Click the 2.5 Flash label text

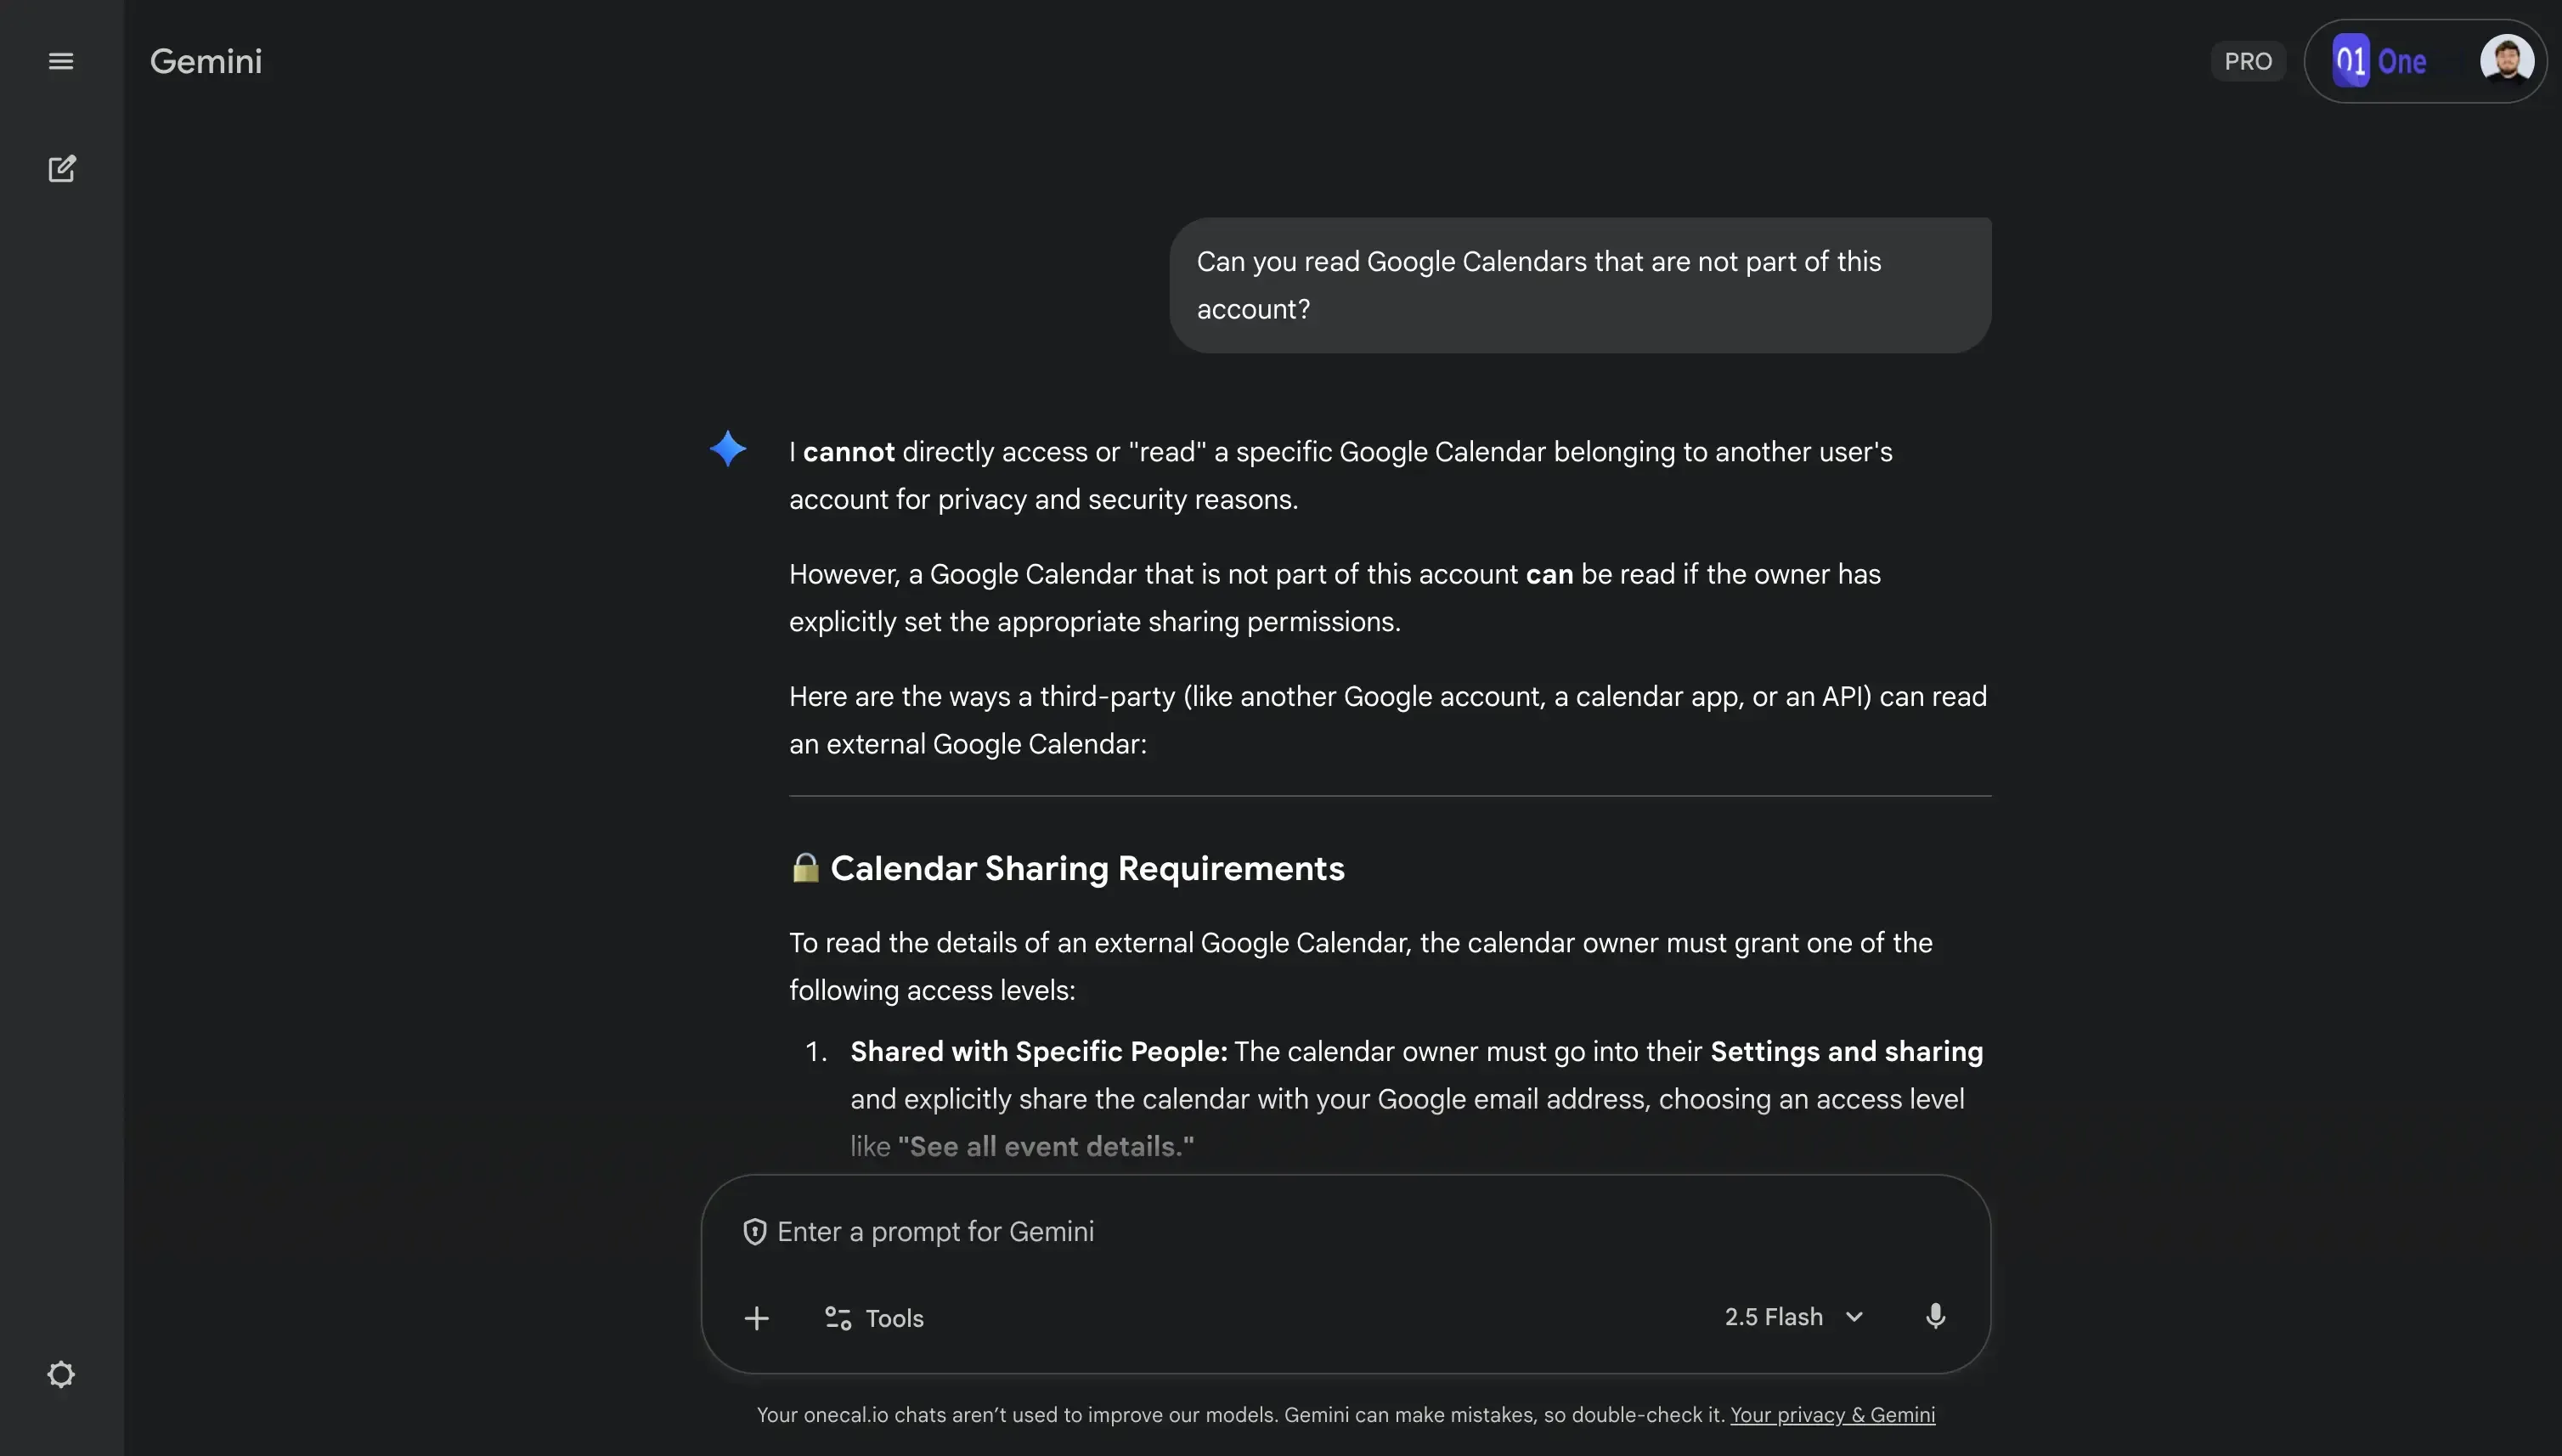(1773, 1315)
